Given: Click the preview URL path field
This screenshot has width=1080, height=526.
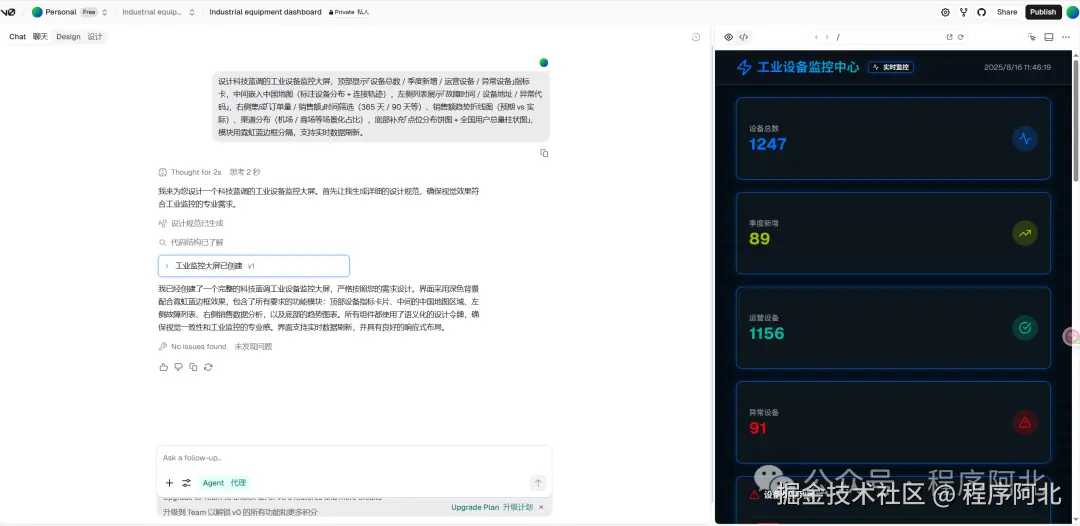Looking at the screenshot, I should tap(889, 37).
